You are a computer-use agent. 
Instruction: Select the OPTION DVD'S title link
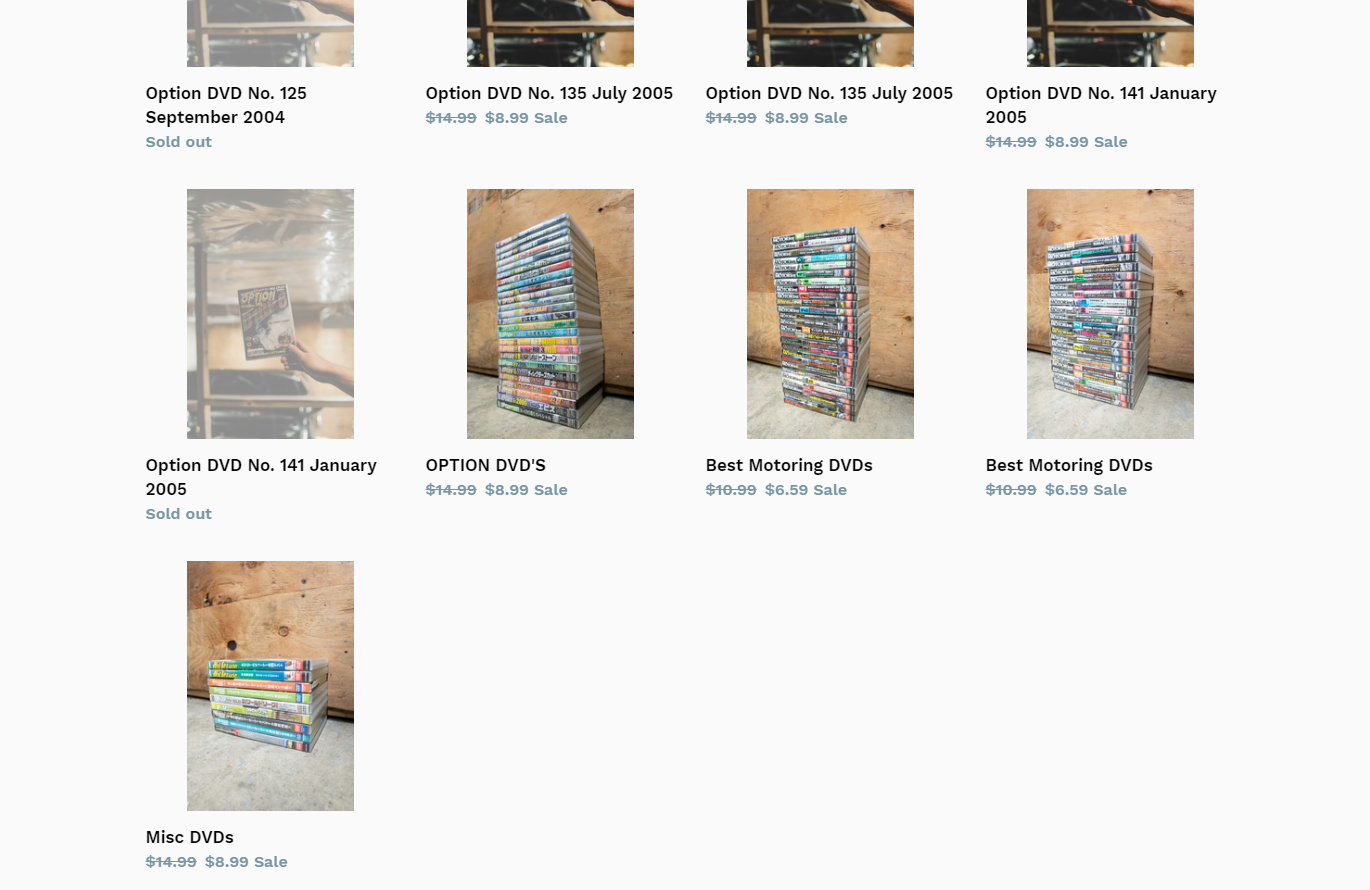(x=486, y=465)
